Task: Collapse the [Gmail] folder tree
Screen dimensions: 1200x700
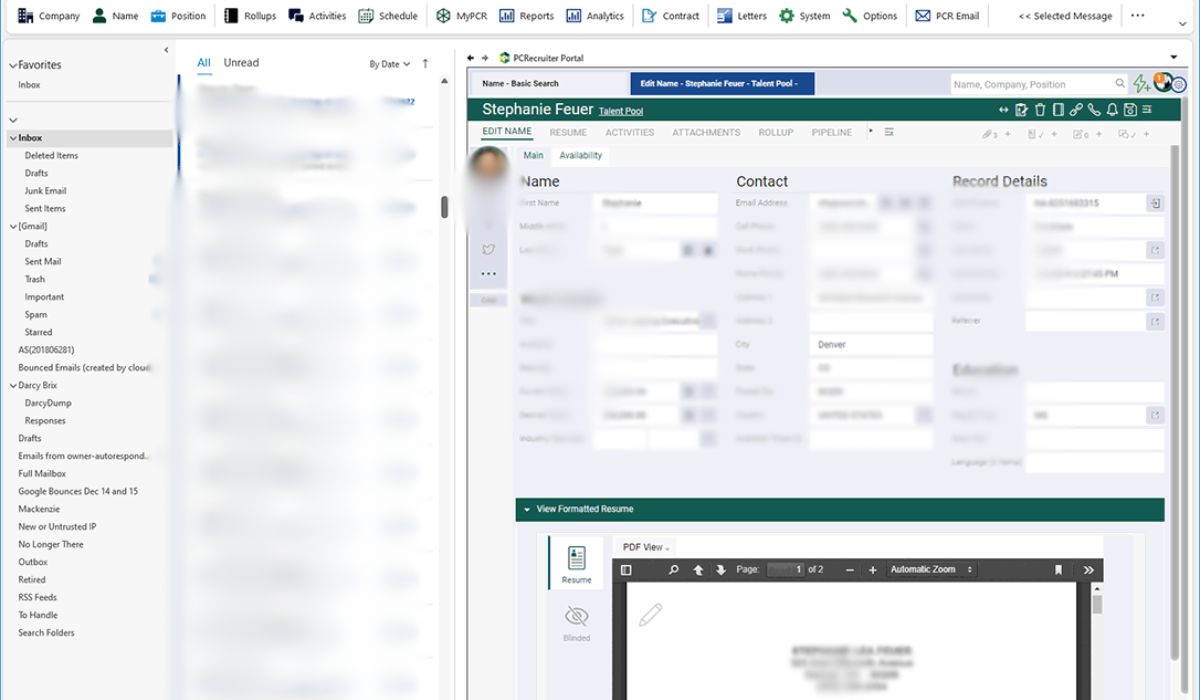Action: point(13,226)
